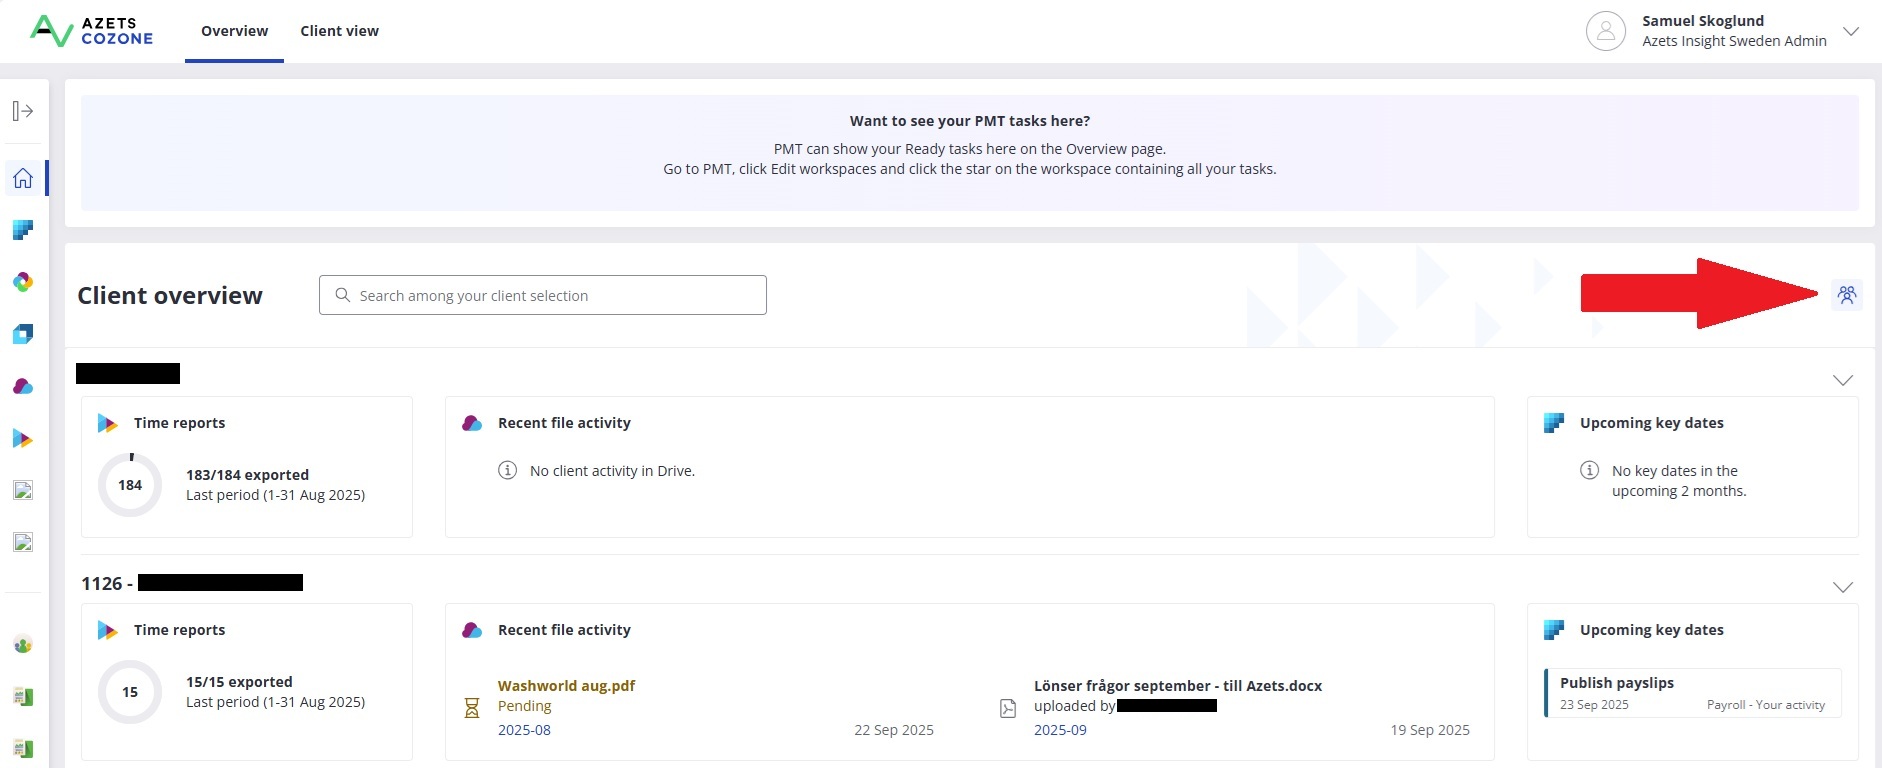Image resolution: width=1882 pixels, height=768 pixels.
Task: Open the Samuel Skoglund account dropdown chevron
Action: click(x=1851, y=31)
